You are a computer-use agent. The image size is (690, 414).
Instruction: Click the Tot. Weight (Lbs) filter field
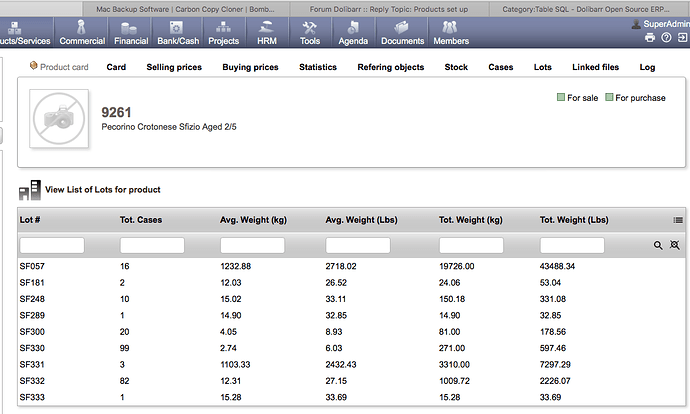[x=572, y=245]
